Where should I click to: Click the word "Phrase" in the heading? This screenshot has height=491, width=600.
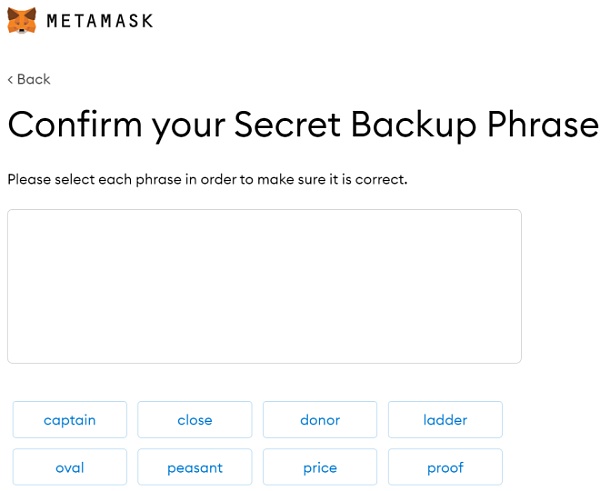(x=545, y=125)
